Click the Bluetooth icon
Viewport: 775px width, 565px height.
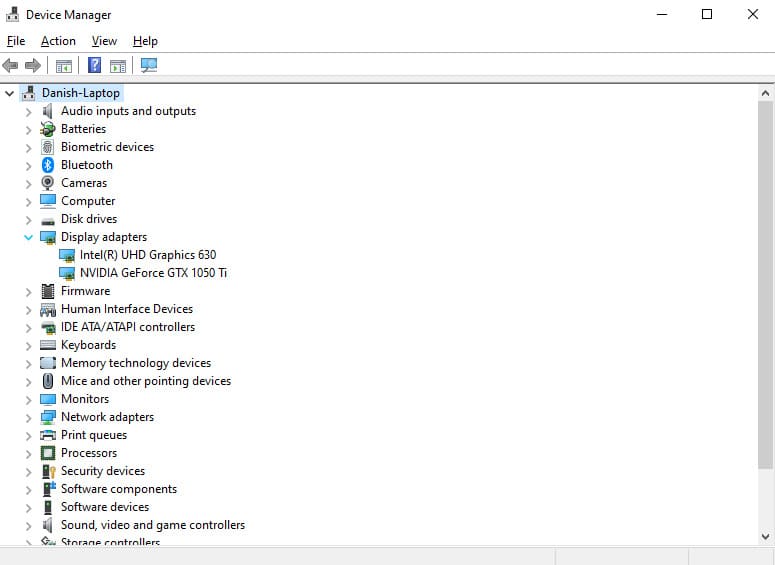click(47, 165)
